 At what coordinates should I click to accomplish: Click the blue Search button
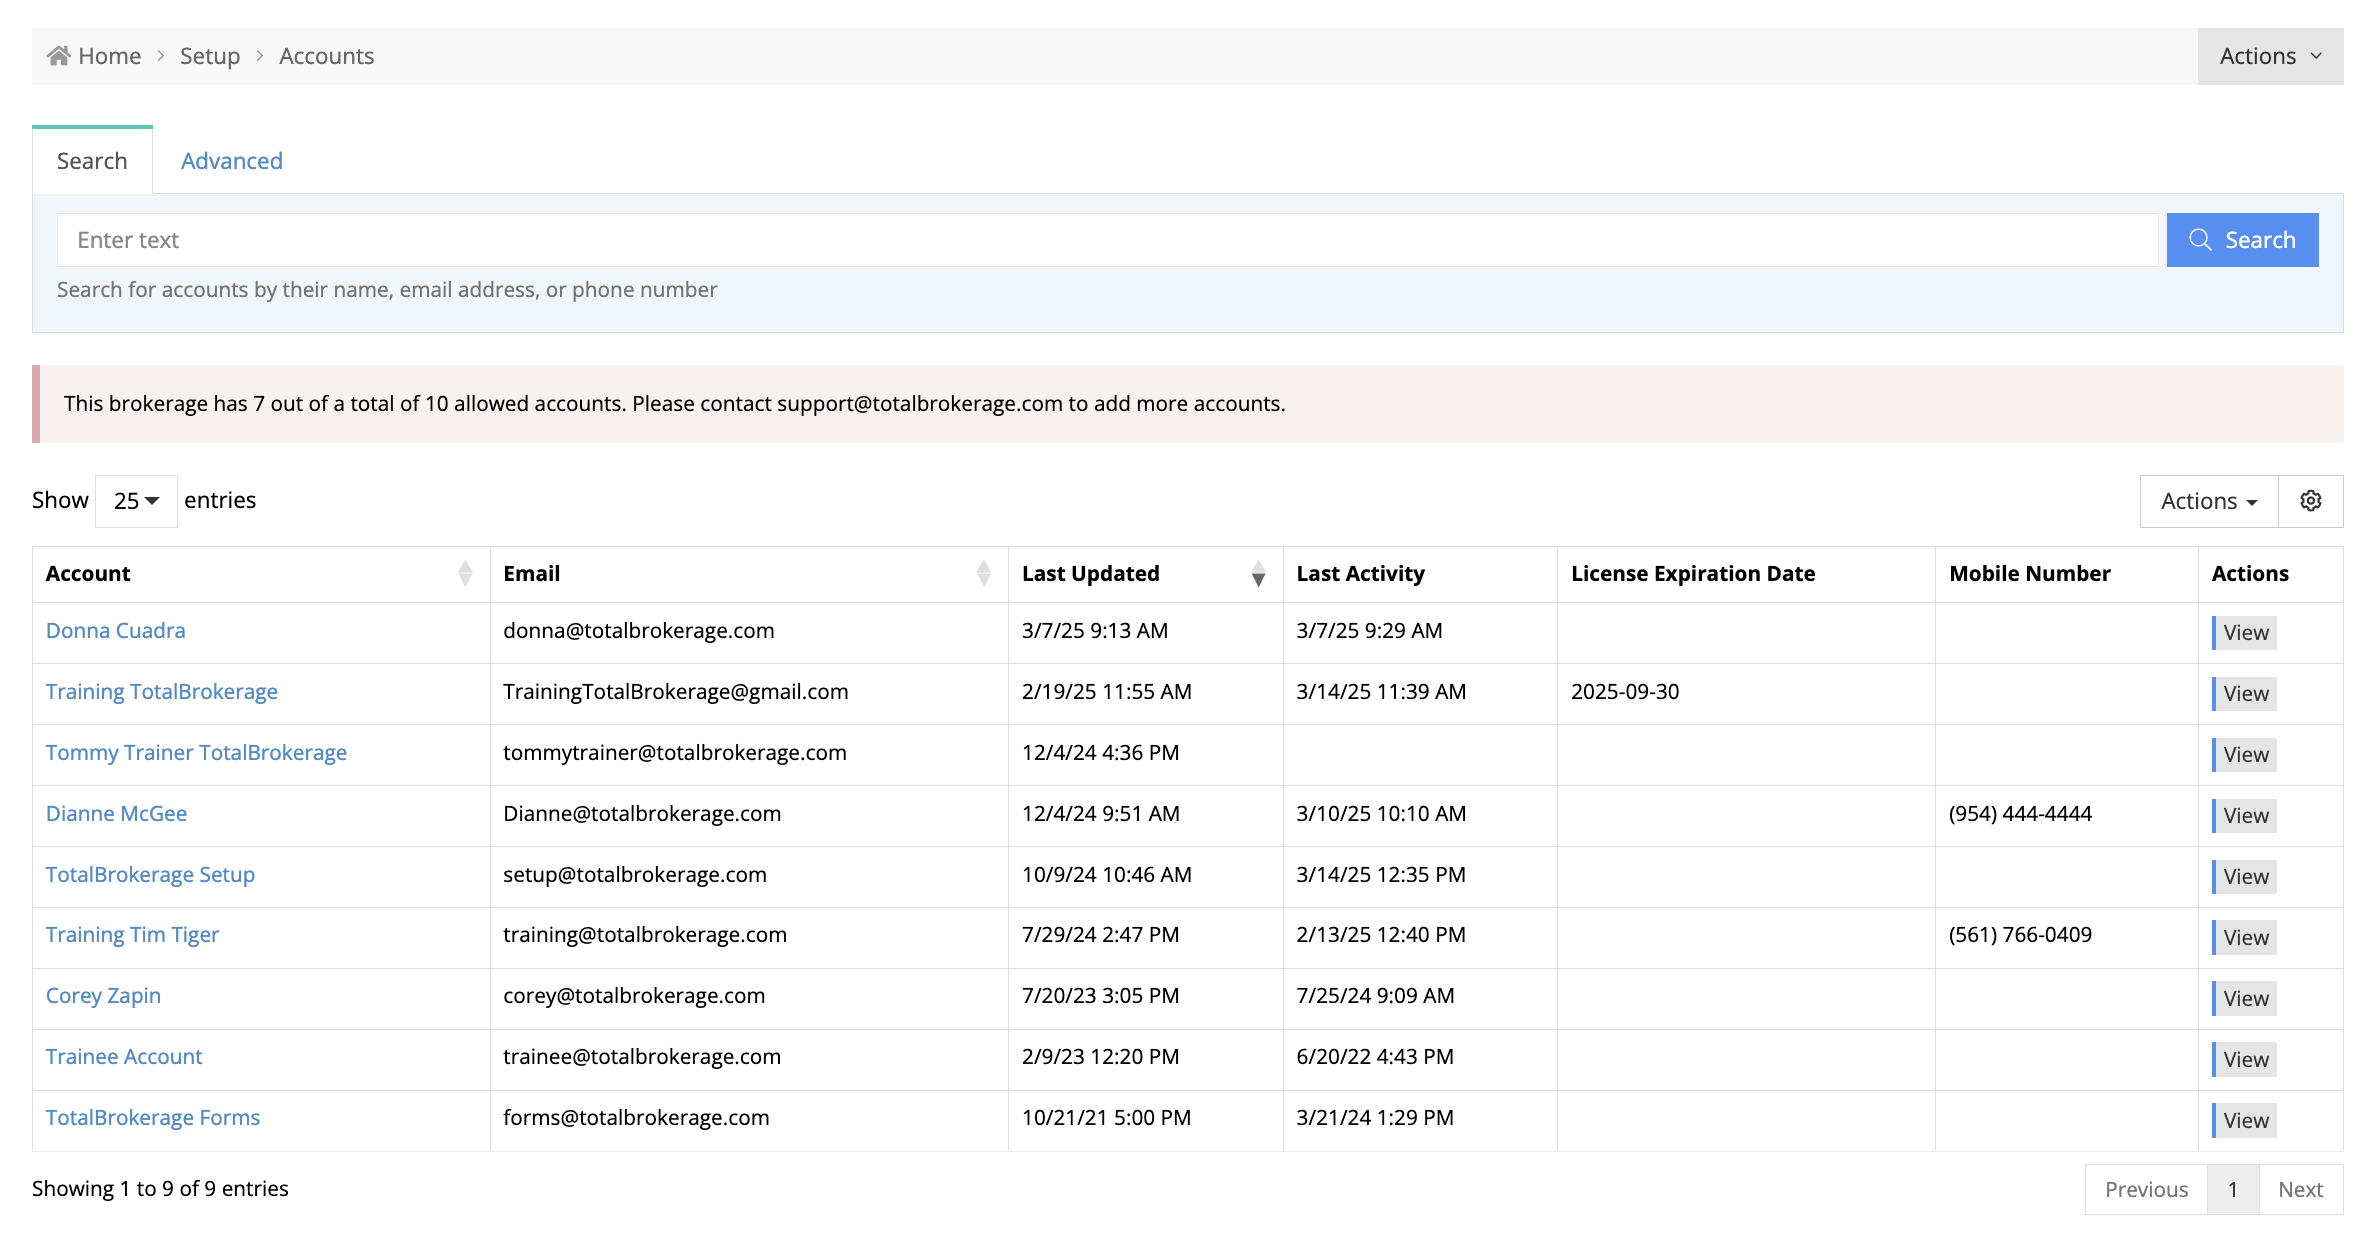coord(2241,240)
